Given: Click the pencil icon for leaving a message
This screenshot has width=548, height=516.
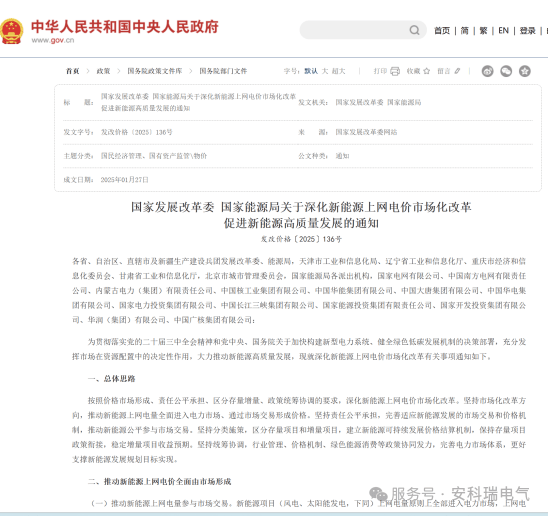Looking at the screenshot, I should (x=457, y=71).
